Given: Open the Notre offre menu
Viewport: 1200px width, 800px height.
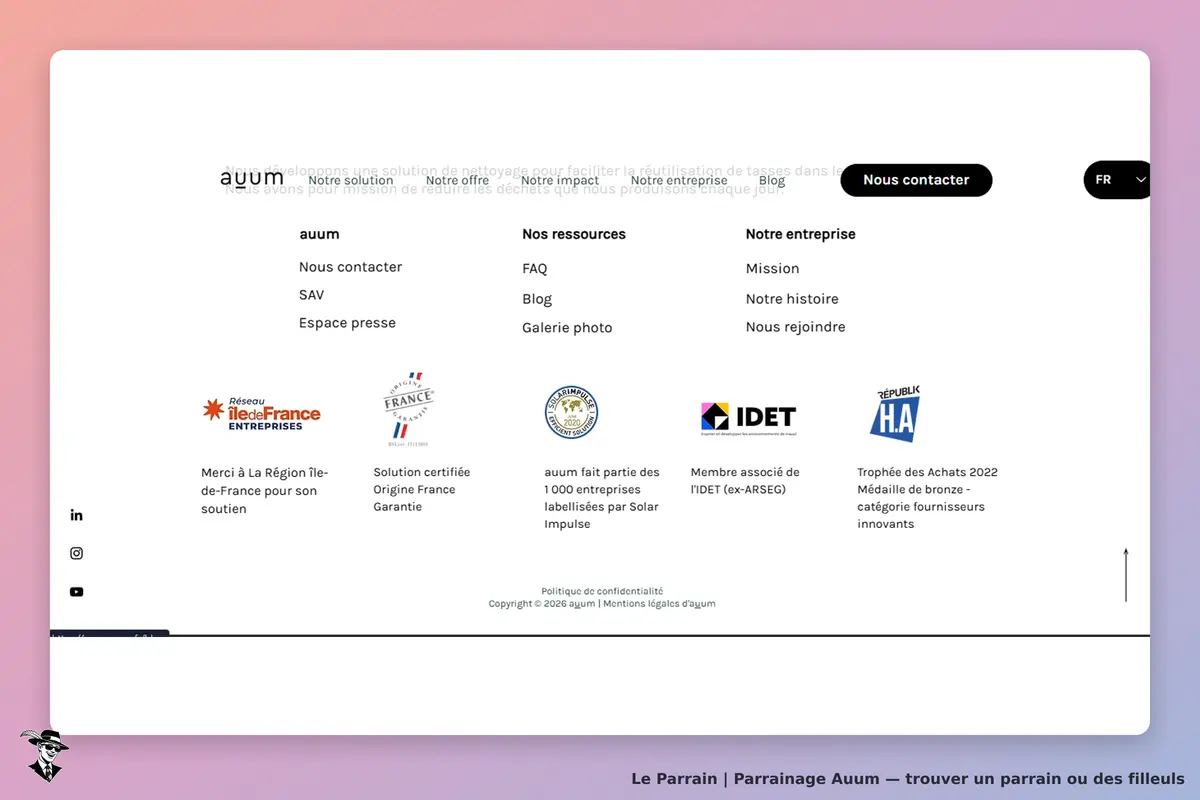Looking at the screenshot, I should pyautogui.click(x=457, y=181).
